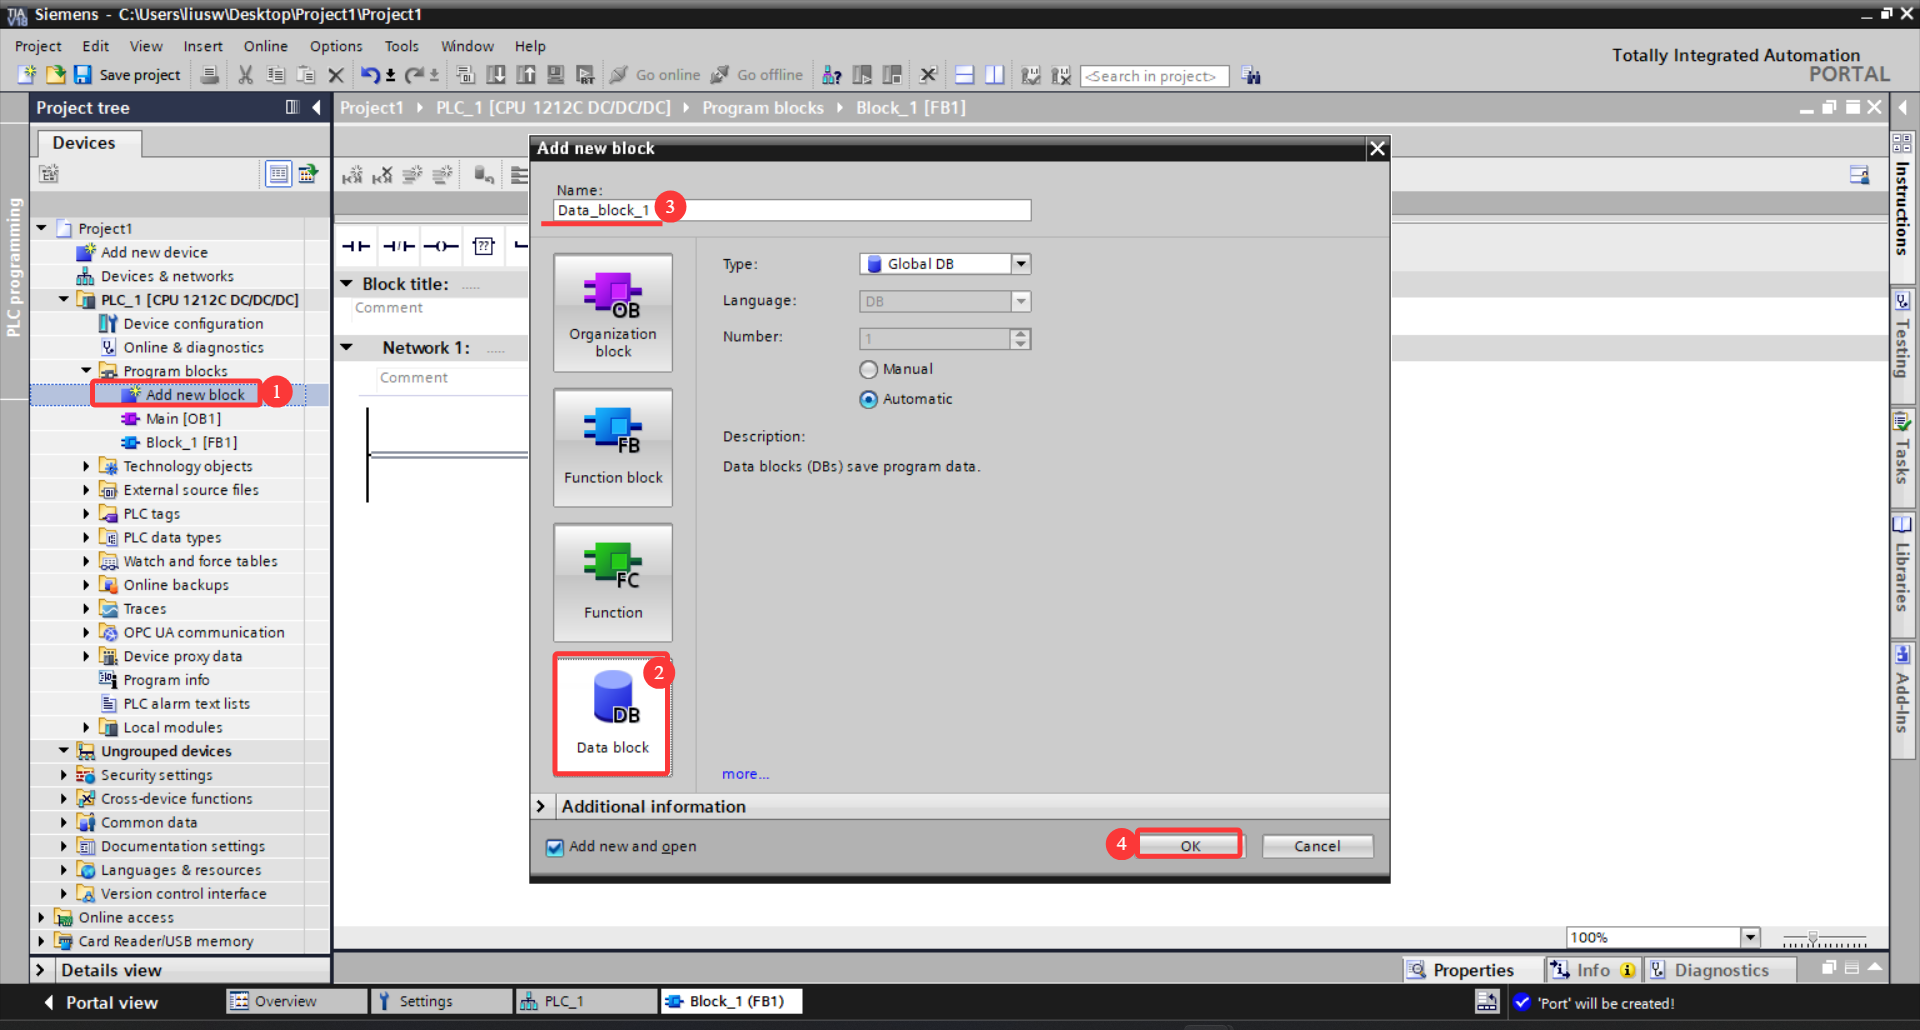The height and width of the screenshot is (1030, 1920).
Task: Open the Properties tab
Action: point(1472,970)
